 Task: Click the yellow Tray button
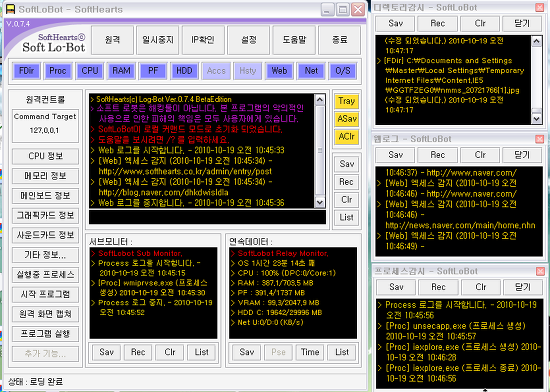tap(347, 101)
